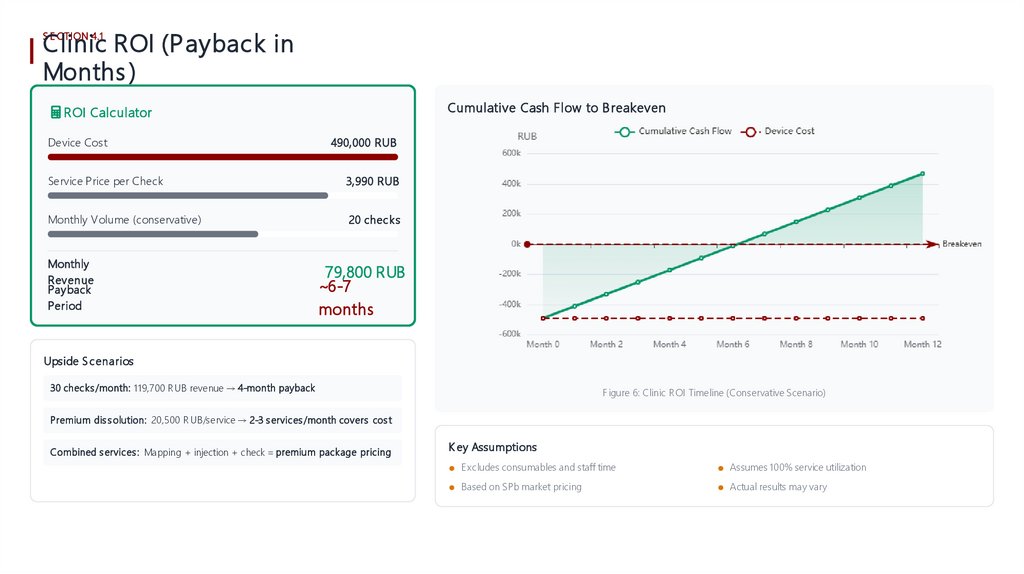Screen dimensions: 1024x574
Task: Click the Breakeven arrowhead on the chart
Action: click(933, 243)
